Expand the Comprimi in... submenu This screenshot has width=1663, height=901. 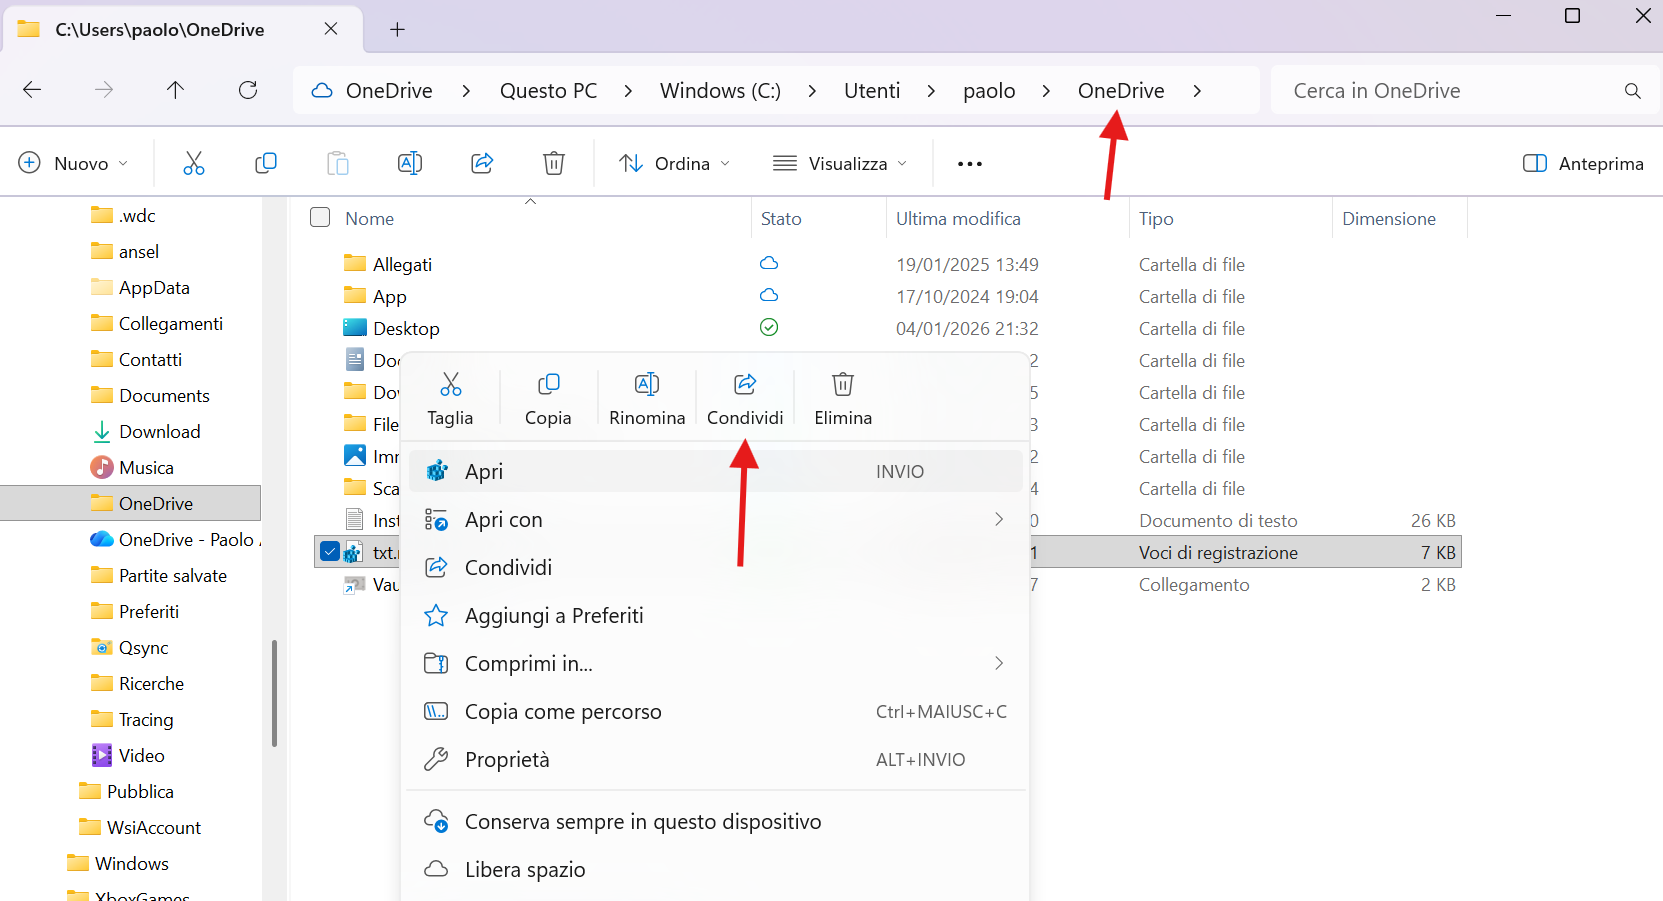(x=998, y=663)
